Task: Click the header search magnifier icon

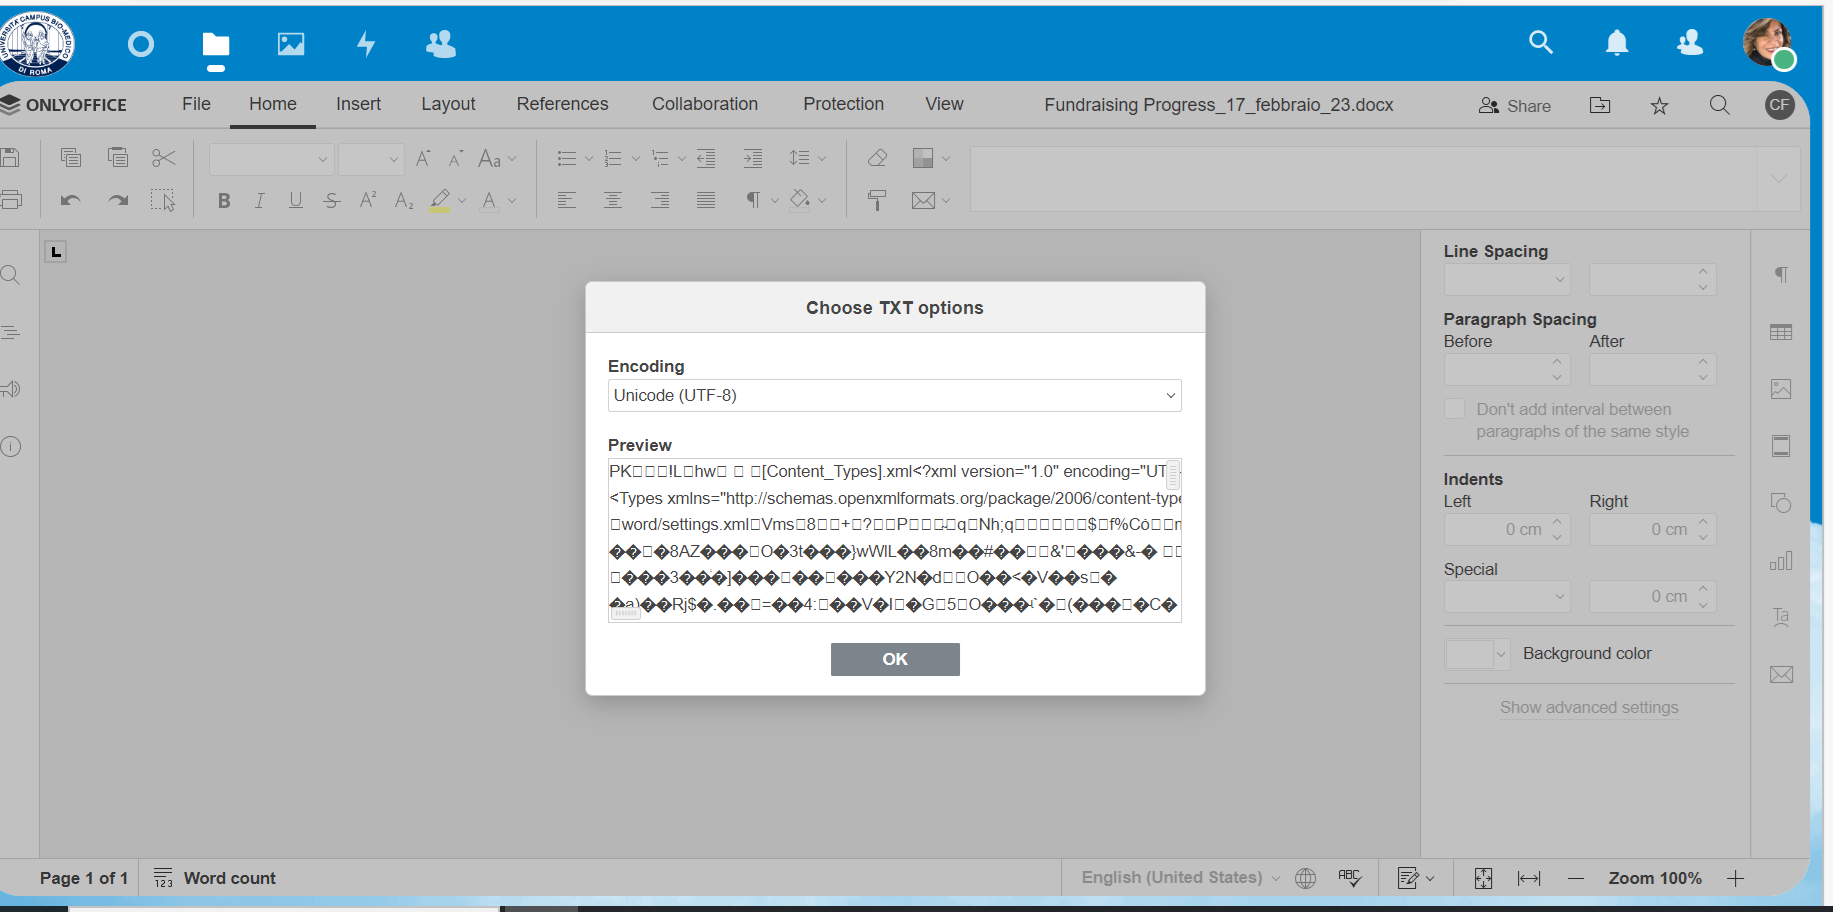Action: pyautogui.click(x=1720, y=105)
